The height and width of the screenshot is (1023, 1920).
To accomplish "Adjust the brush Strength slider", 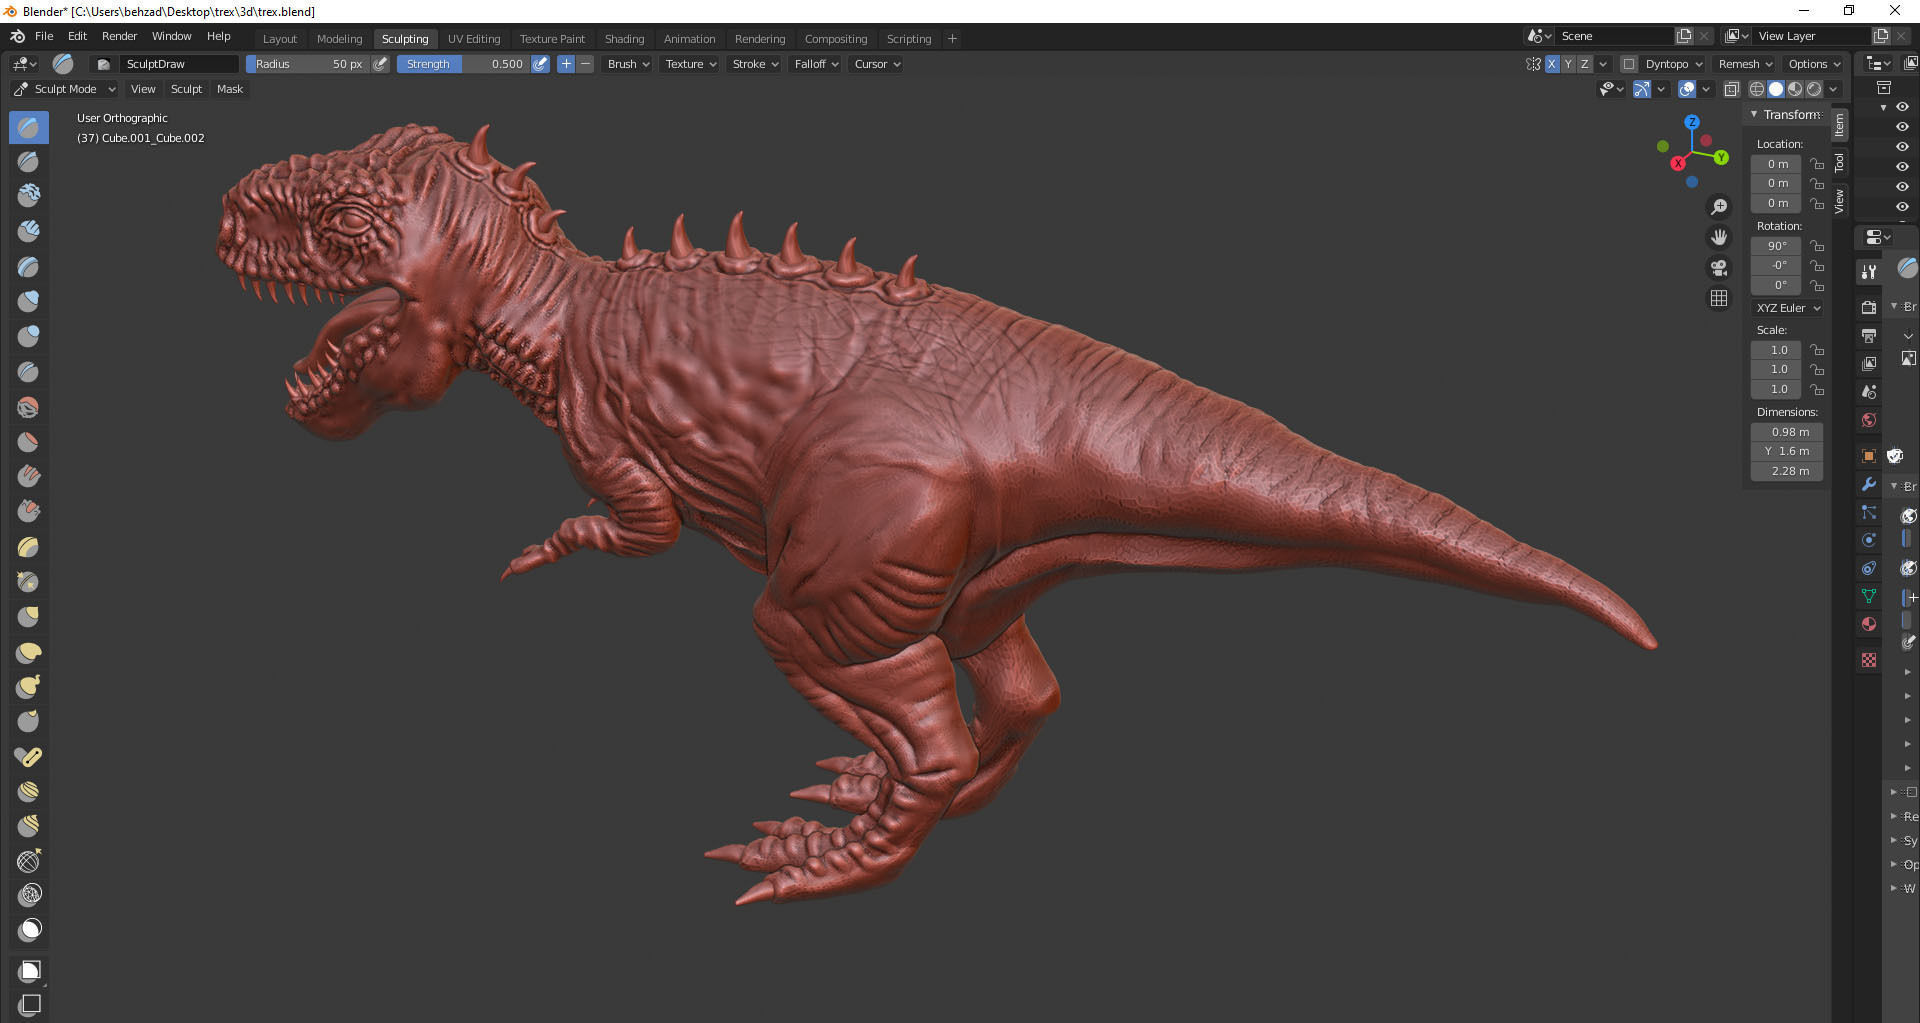I will 463,64.
